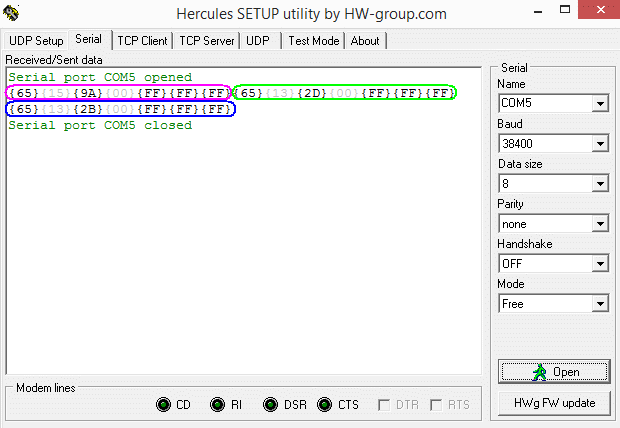Click the RI modem line indicator
The width and height of the screenshot is (620, 428).
coord(217,405)
